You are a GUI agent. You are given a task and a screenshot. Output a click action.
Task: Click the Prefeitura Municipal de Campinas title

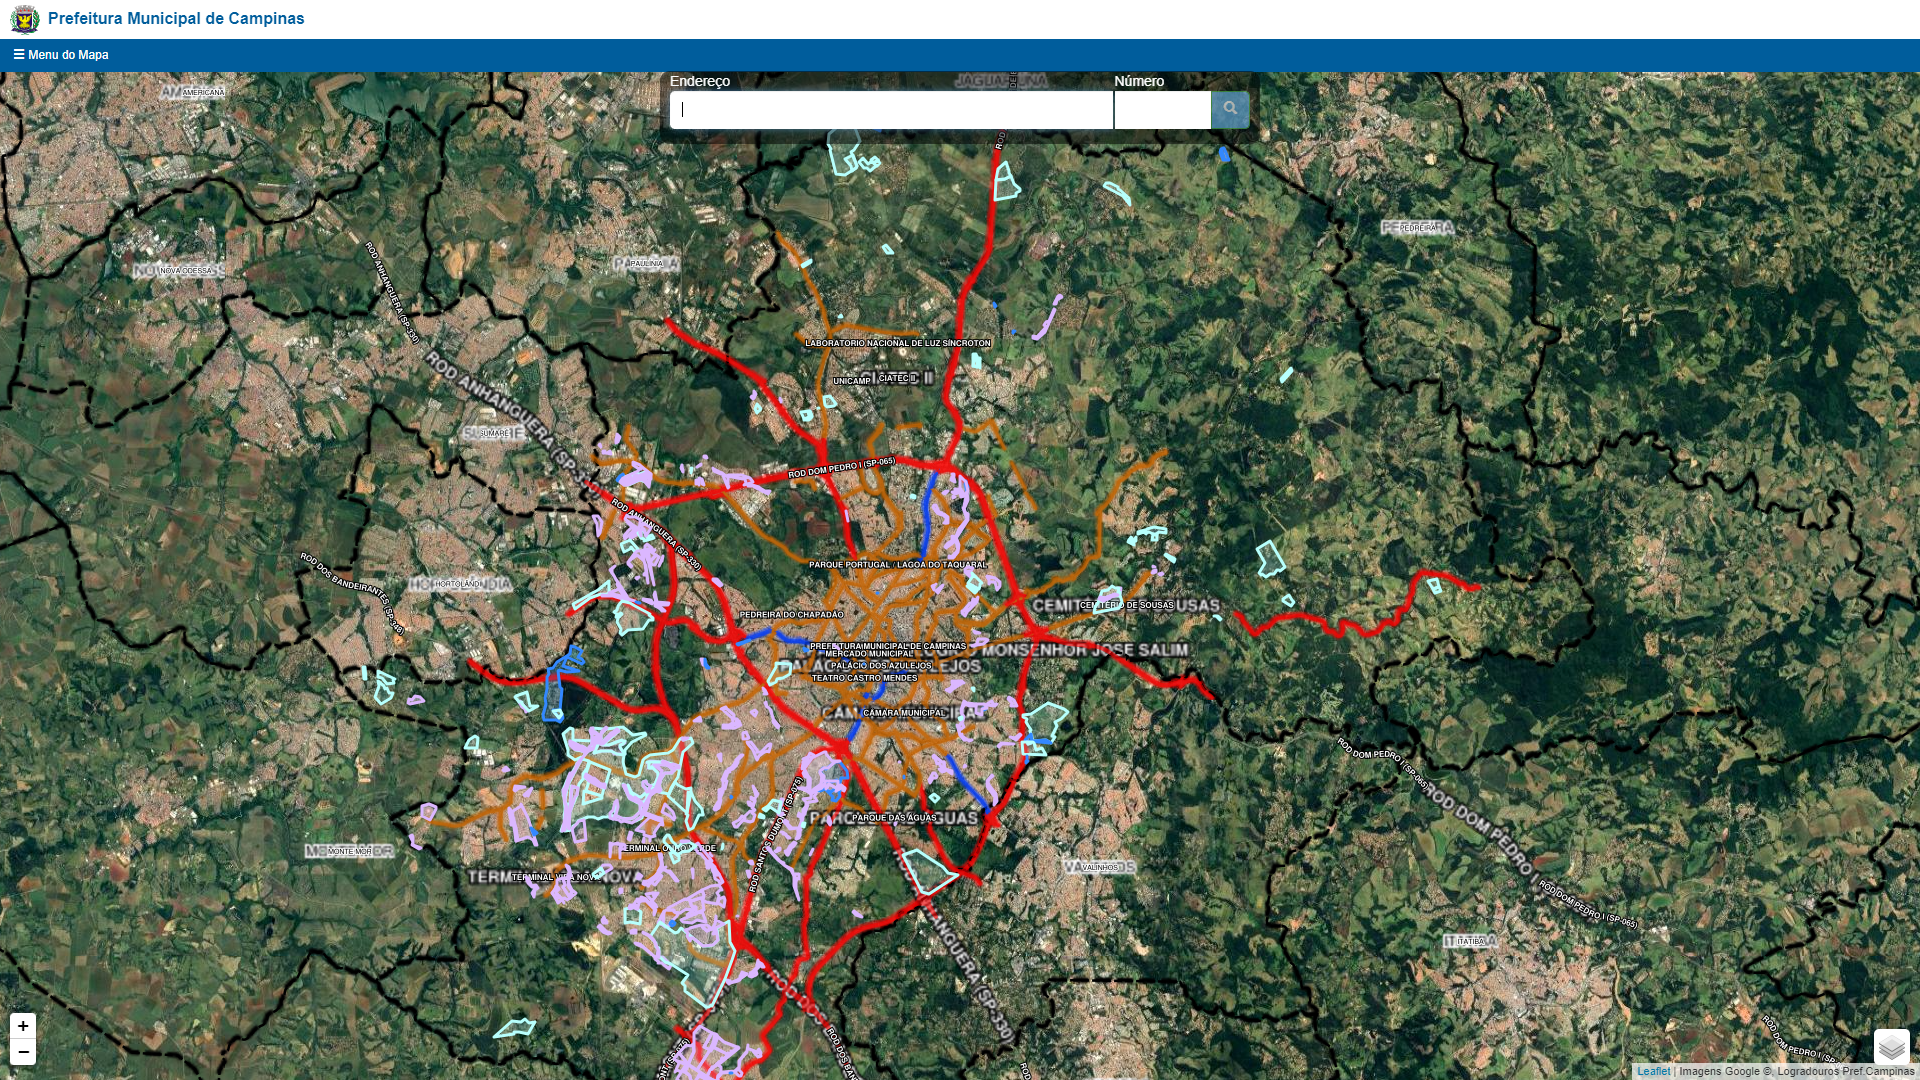coord(176,19)
